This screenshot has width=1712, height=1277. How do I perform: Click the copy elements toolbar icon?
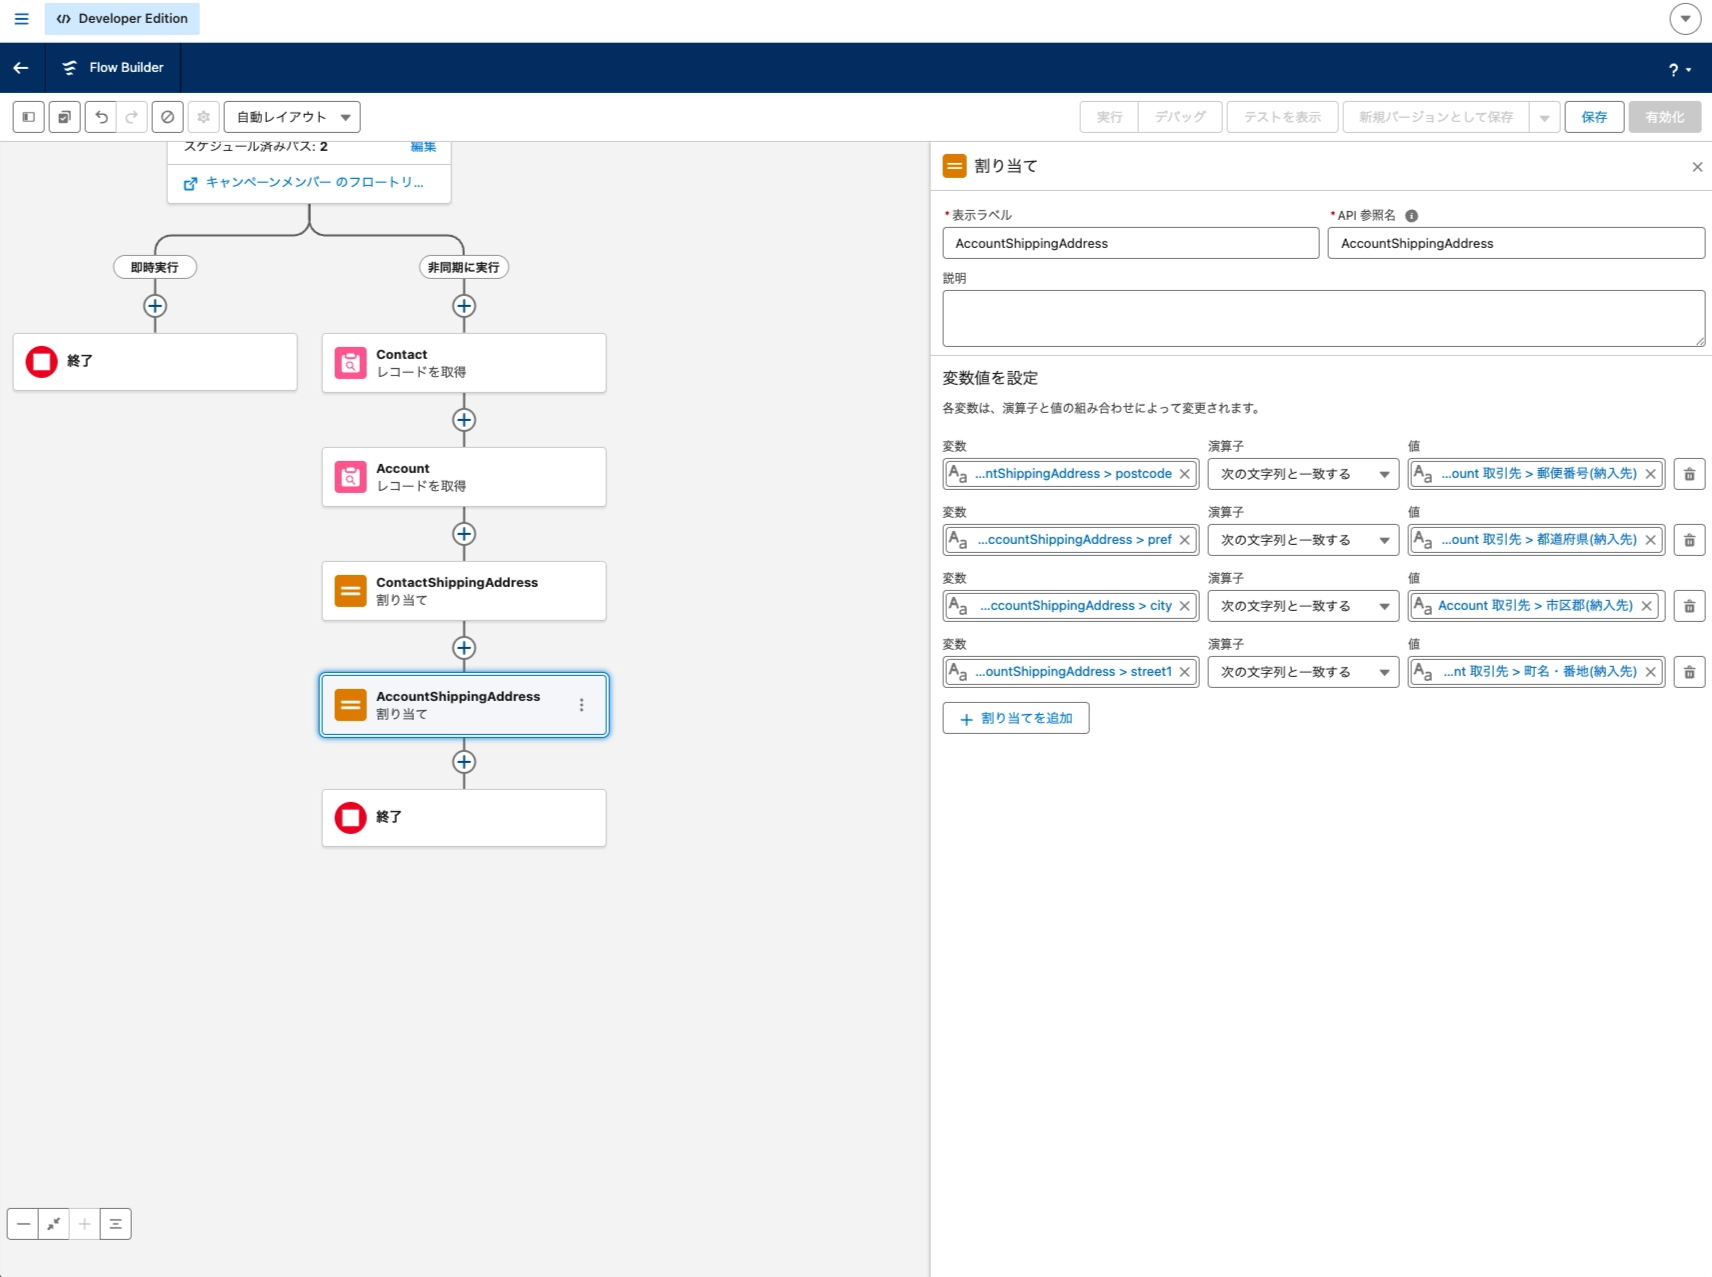[65, 117]
